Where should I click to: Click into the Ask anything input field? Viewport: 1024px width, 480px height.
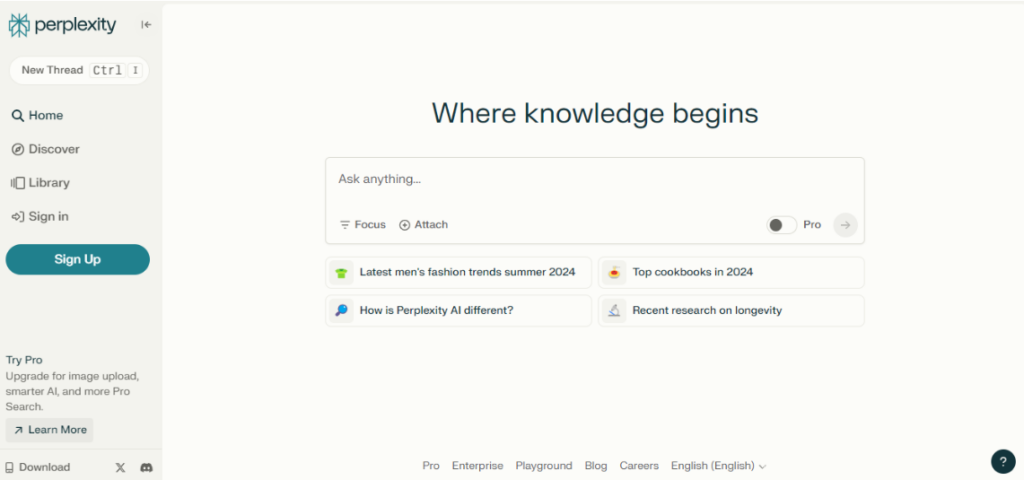pos(594,180)
